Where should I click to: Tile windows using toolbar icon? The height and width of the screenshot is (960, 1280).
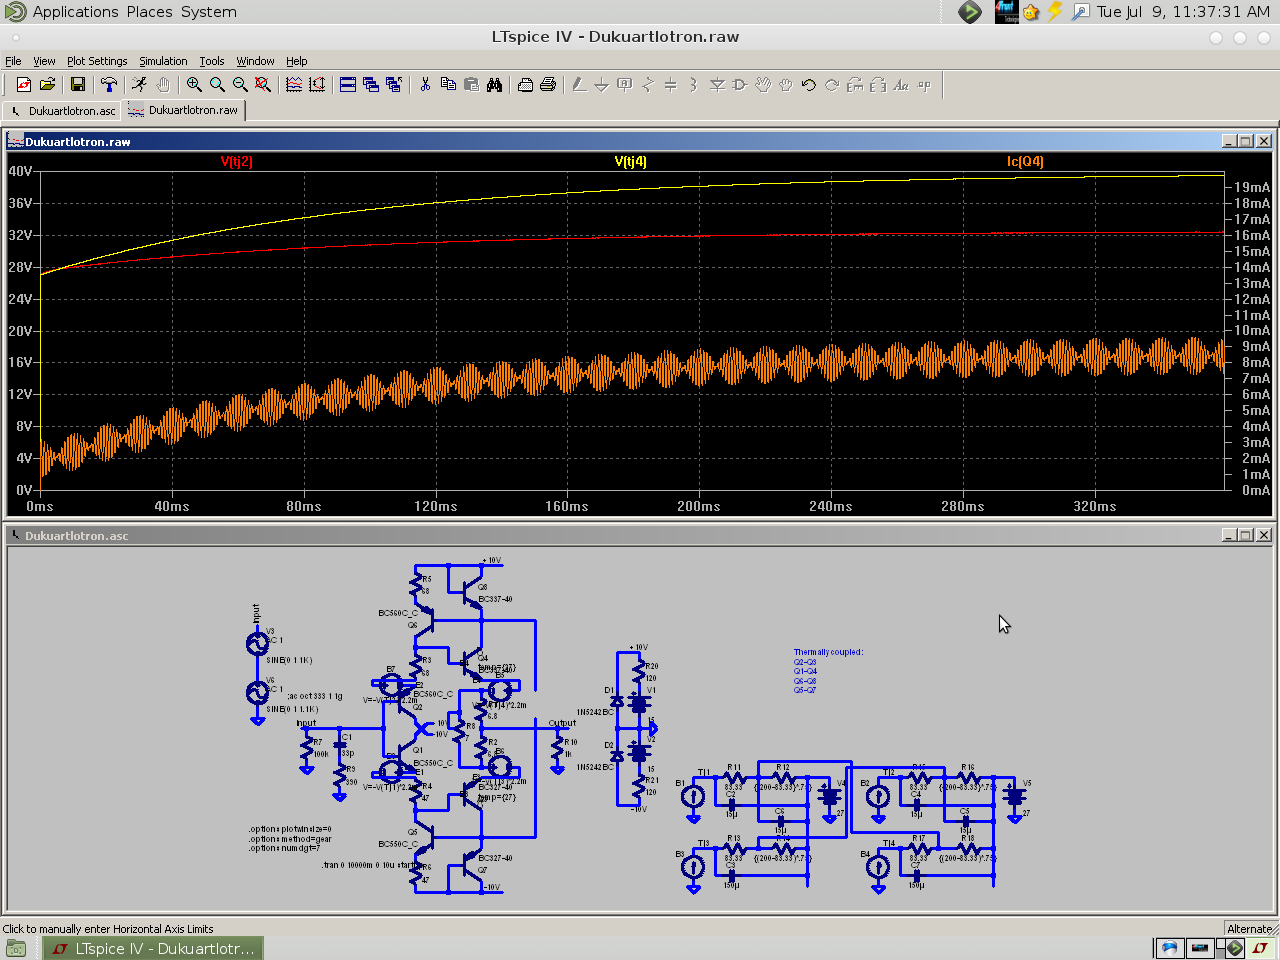tap(348, 85)
